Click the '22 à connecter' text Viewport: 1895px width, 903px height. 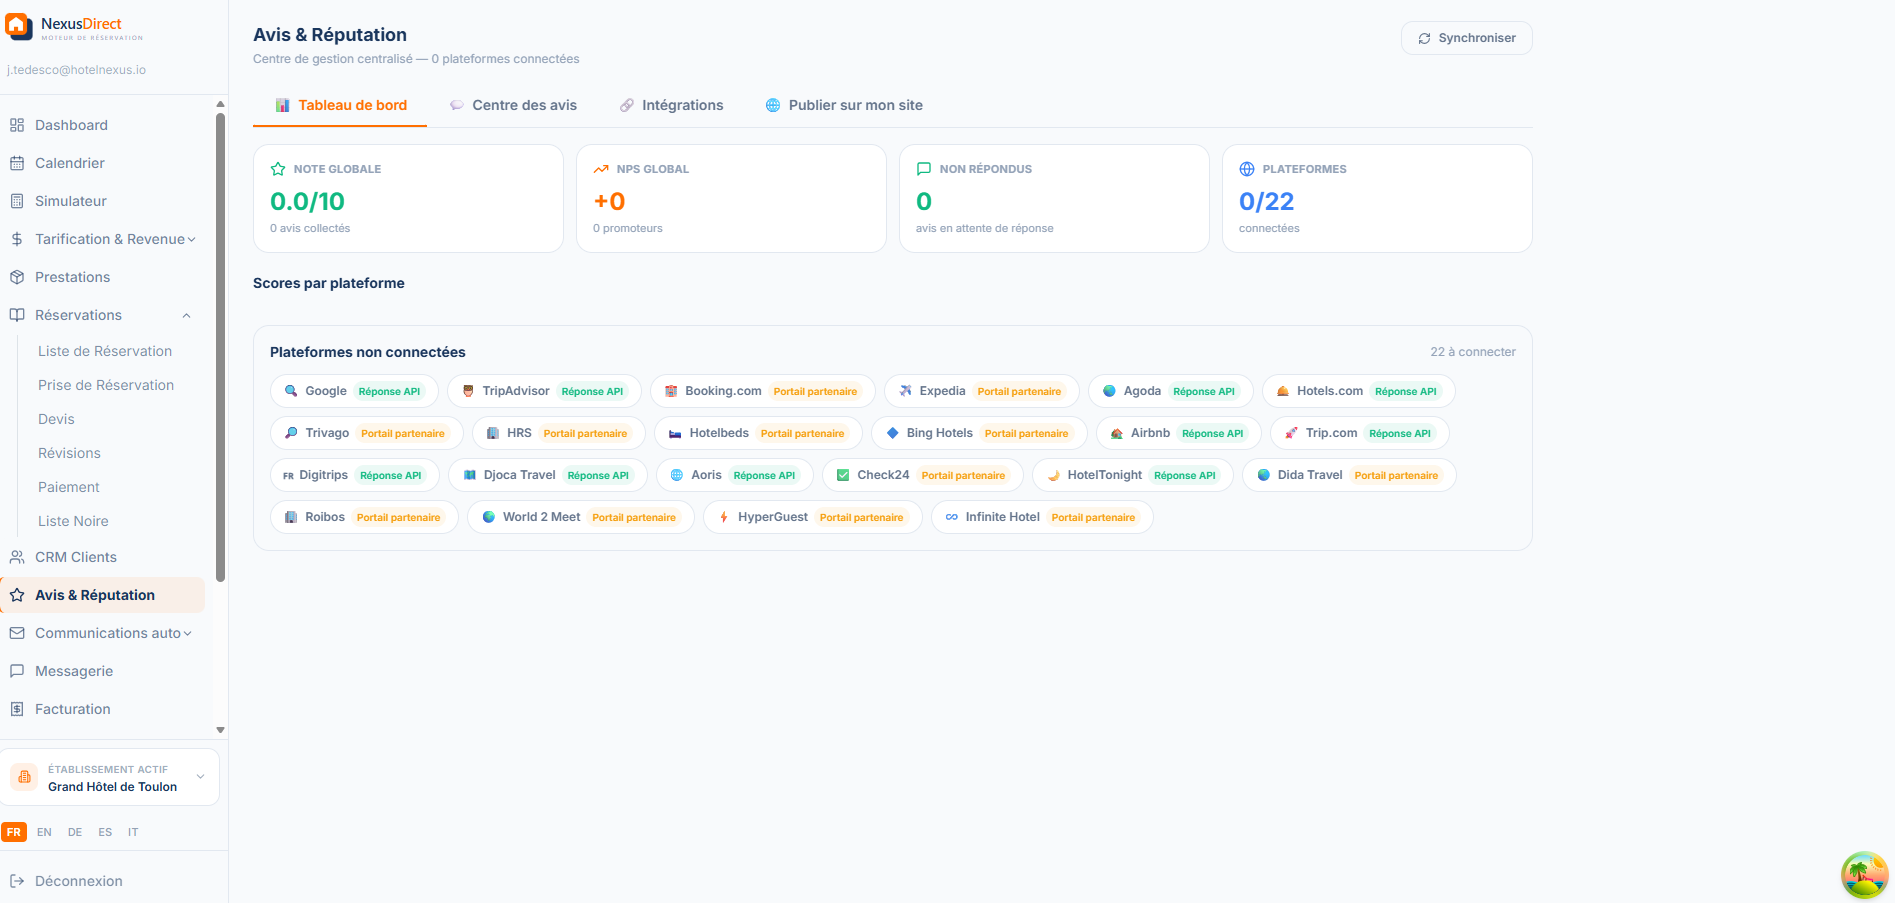[1472, 352]
